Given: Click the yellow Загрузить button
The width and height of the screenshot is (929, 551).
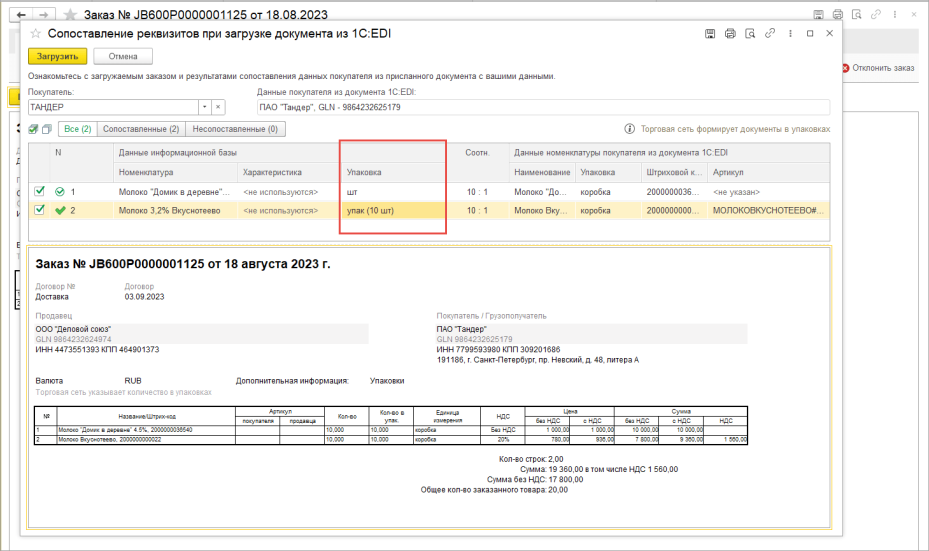Looking at the screenshot, I should (x=57, y=56).
